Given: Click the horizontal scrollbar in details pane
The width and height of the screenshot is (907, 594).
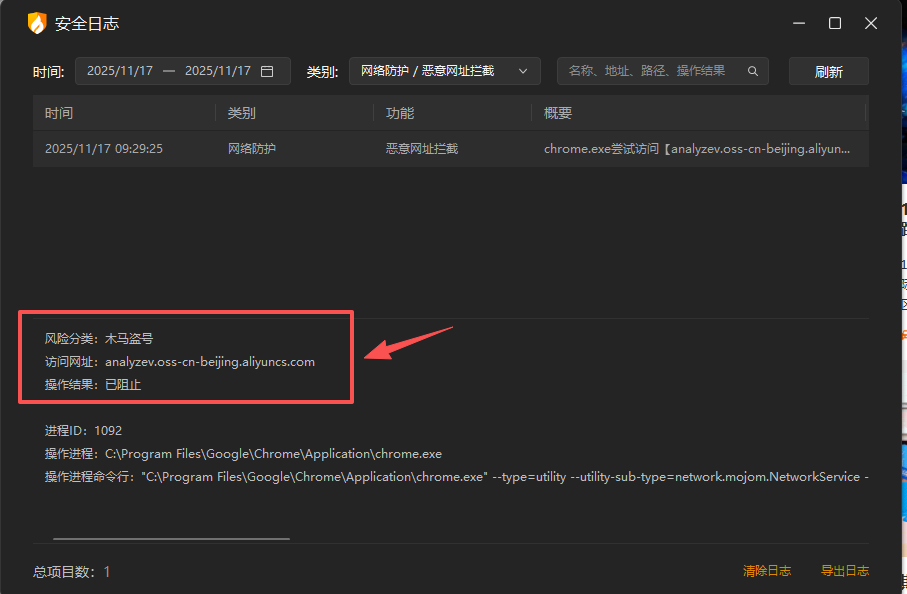Looking at the screenshot, I should pos(171,538).
